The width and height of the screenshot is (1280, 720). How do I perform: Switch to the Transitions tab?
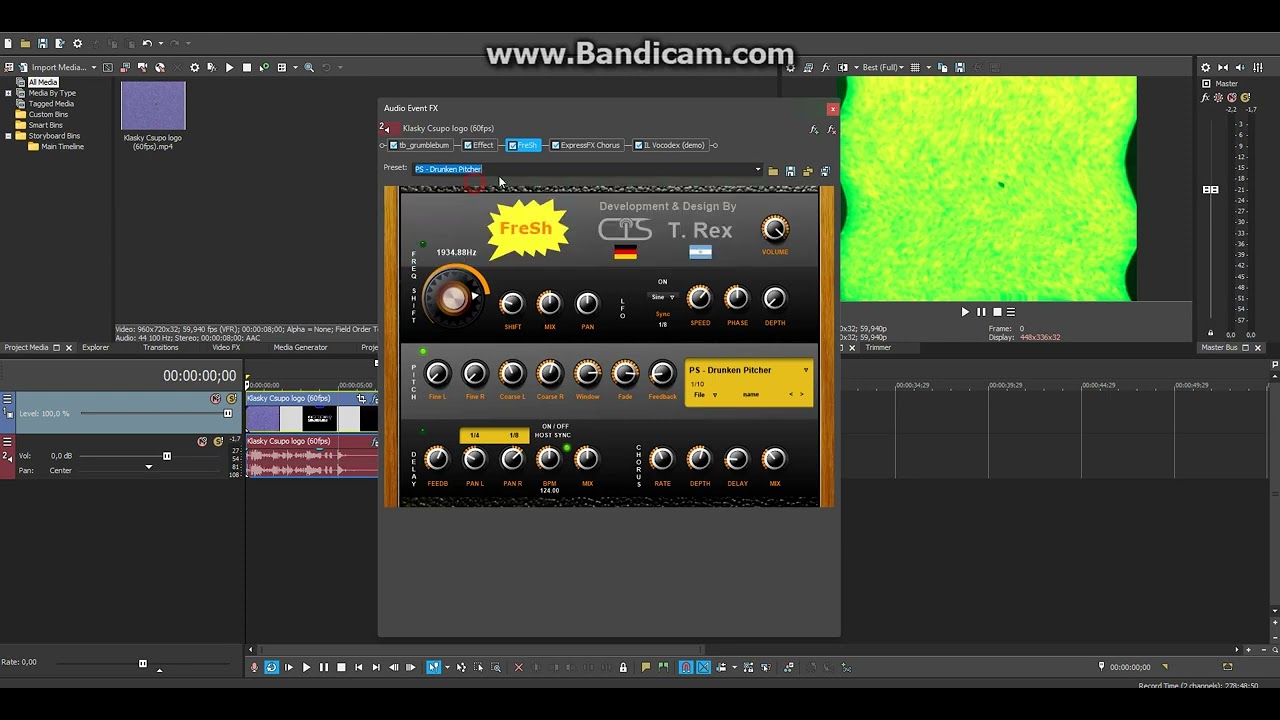click(160, 347)
